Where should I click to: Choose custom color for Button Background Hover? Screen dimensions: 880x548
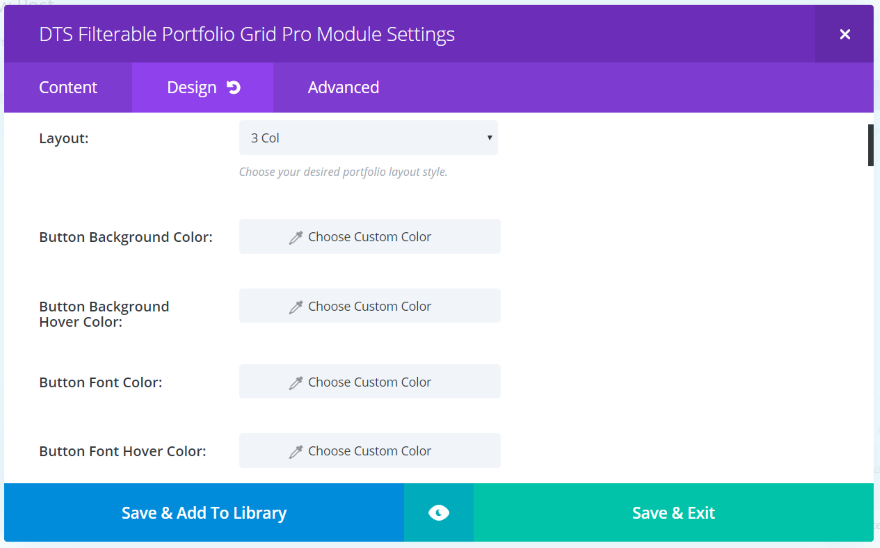[x=370, y=306]
